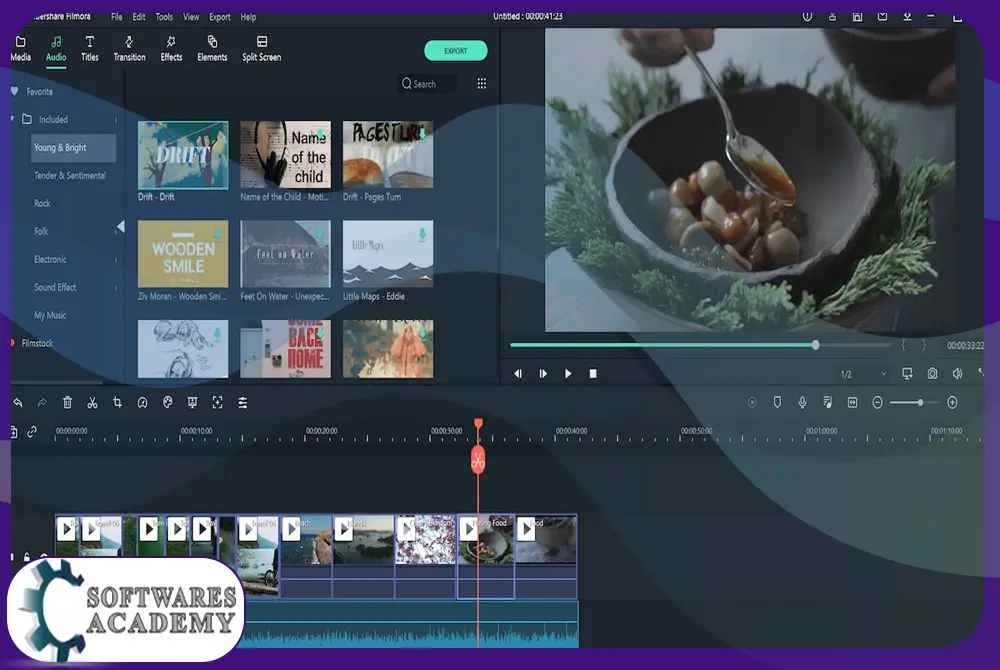Select the Elements tab
Viewport: 1000px width, 670px height.
212,49
